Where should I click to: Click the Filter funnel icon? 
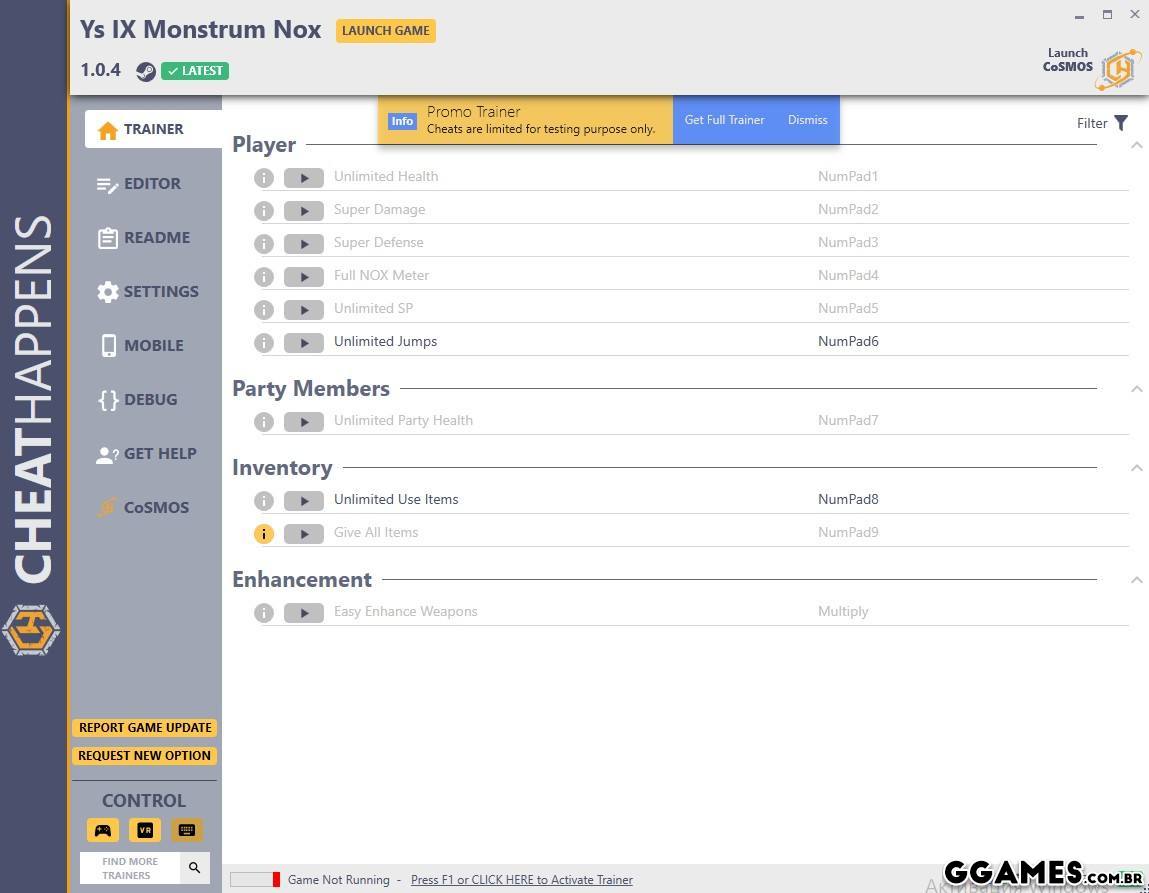[x=1121, y=123]
